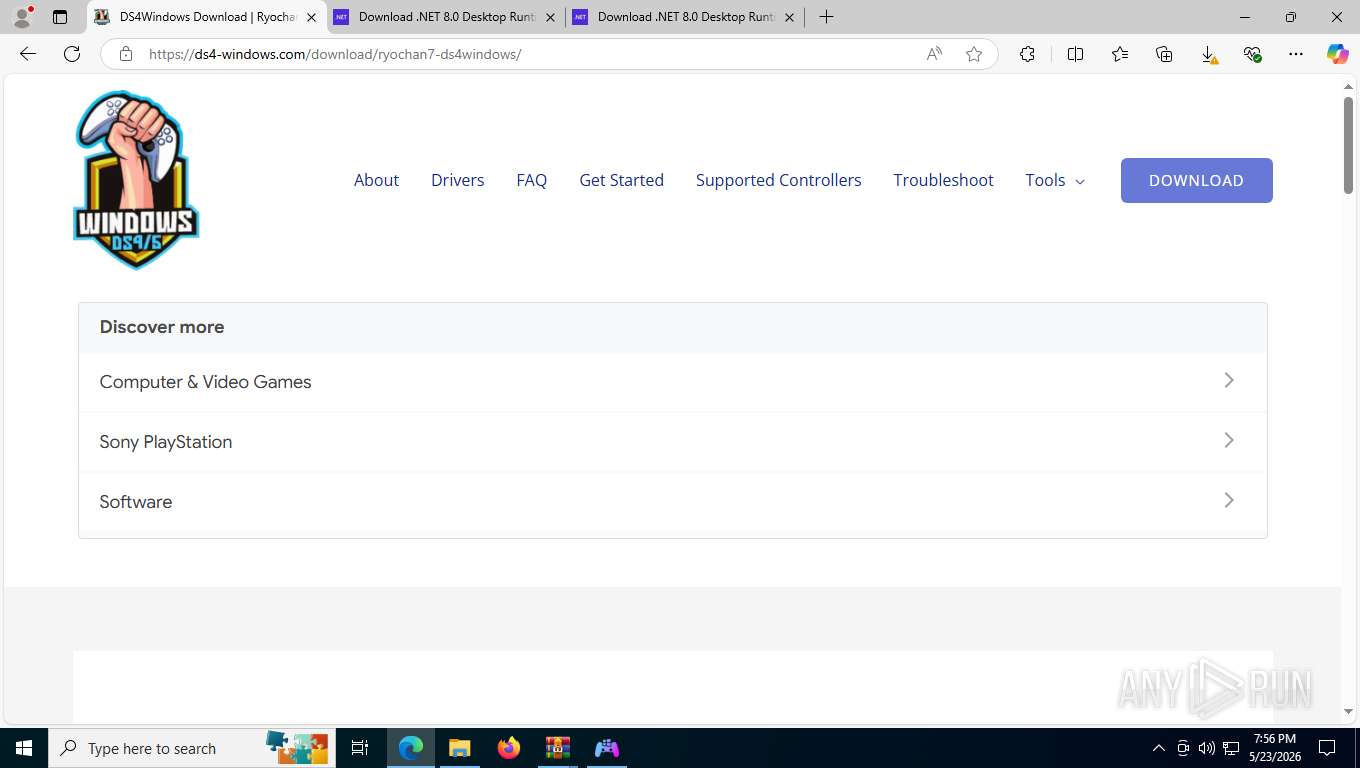
Task: Go back to the previous page
Action: 28,54
